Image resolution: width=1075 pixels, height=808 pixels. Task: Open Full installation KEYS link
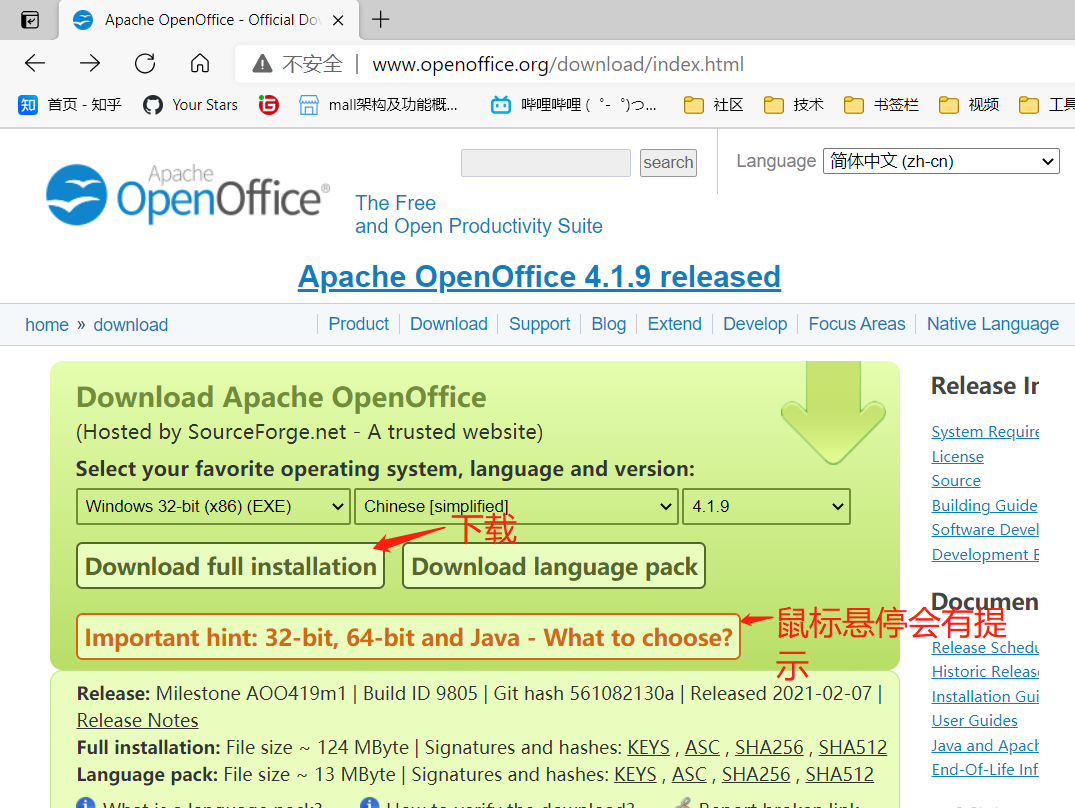pyautogui.click(x=649, y=748)
